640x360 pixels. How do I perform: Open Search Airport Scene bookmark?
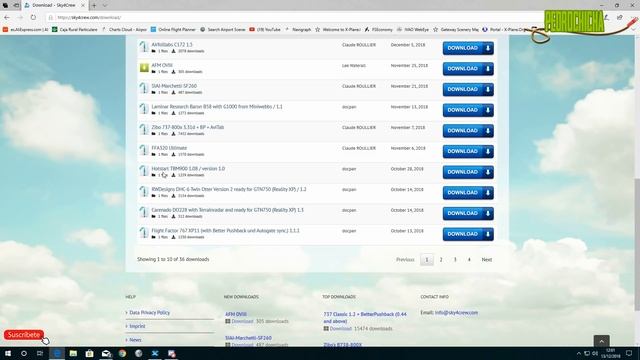click(x=223, y=29)
